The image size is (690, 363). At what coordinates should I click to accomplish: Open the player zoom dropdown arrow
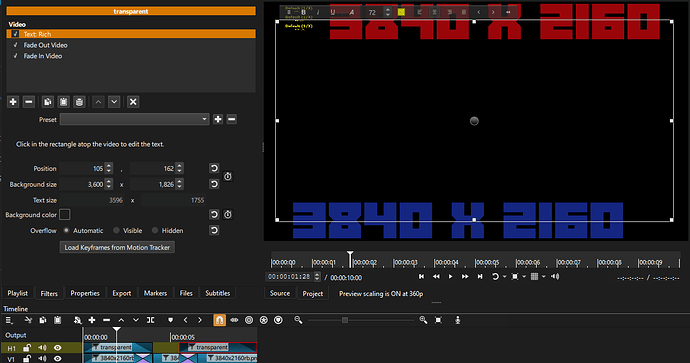pyautogui.click(x=524, y=277)
